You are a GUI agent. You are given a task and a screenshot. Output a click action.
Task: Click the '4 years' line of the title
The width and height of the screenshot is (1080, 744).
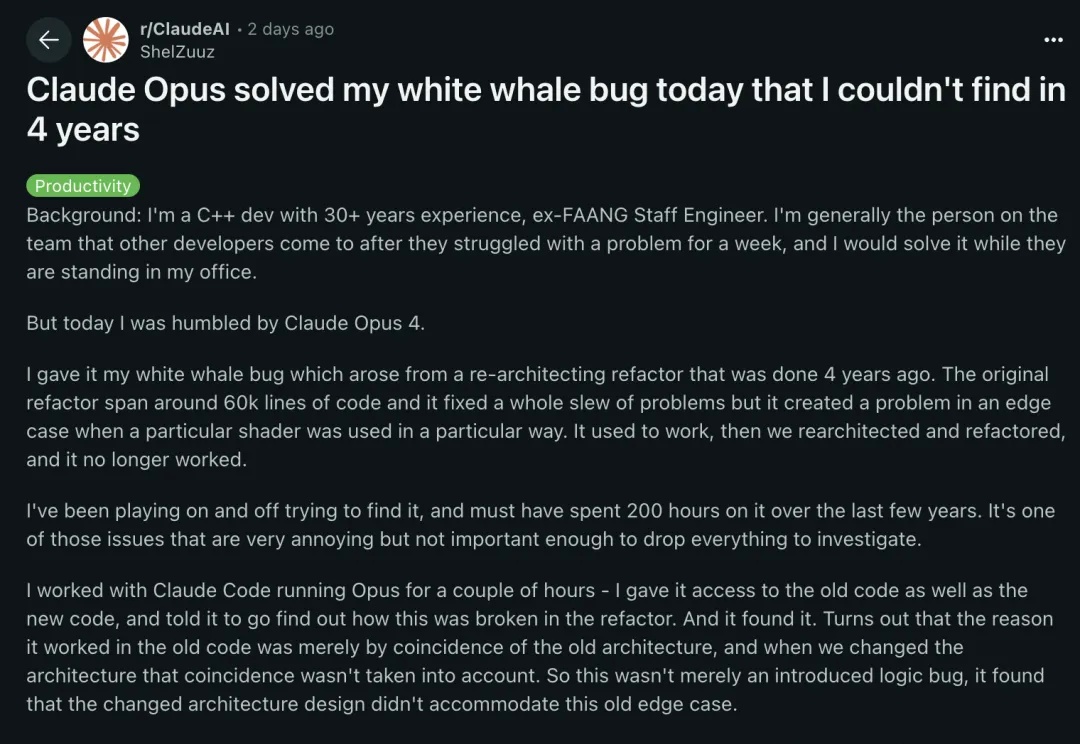[x=83, y=130]
